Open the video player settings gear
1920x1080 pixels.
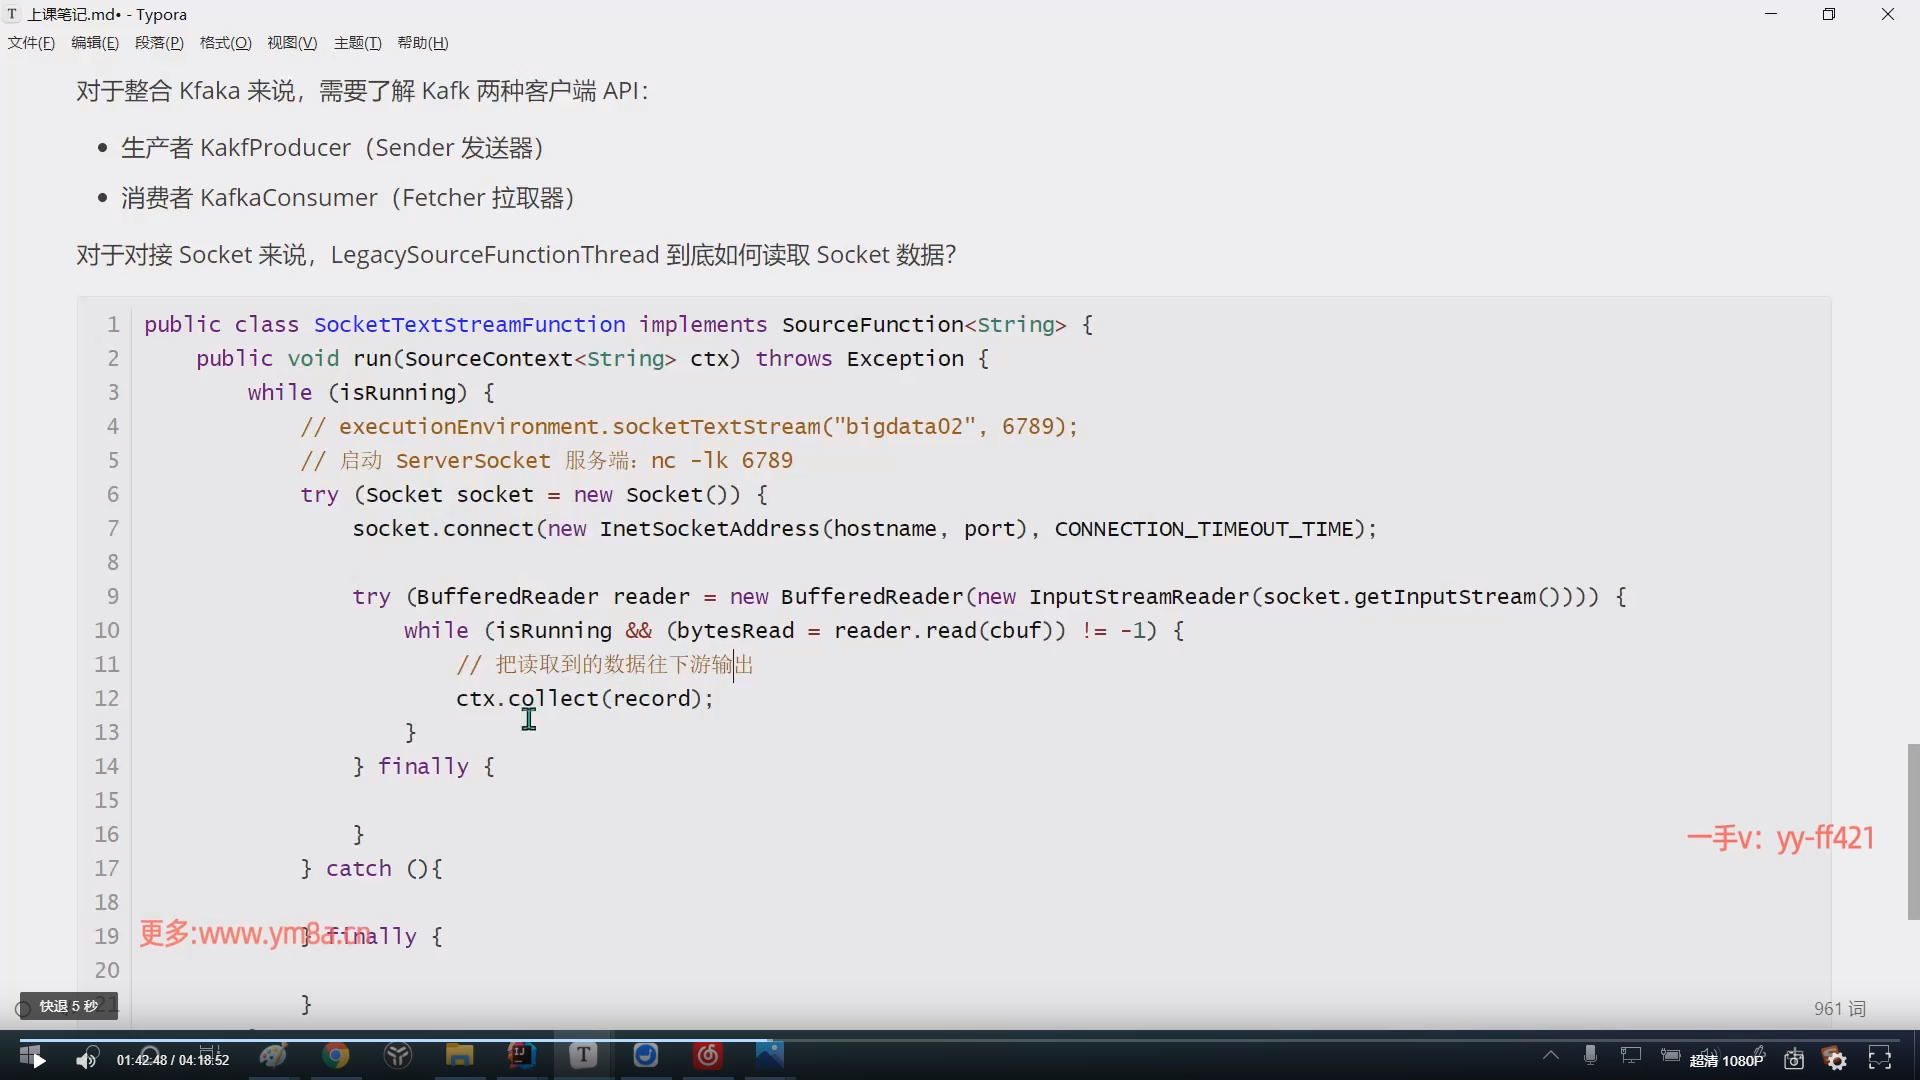pyautogui.click(x=1836, y=1060)
